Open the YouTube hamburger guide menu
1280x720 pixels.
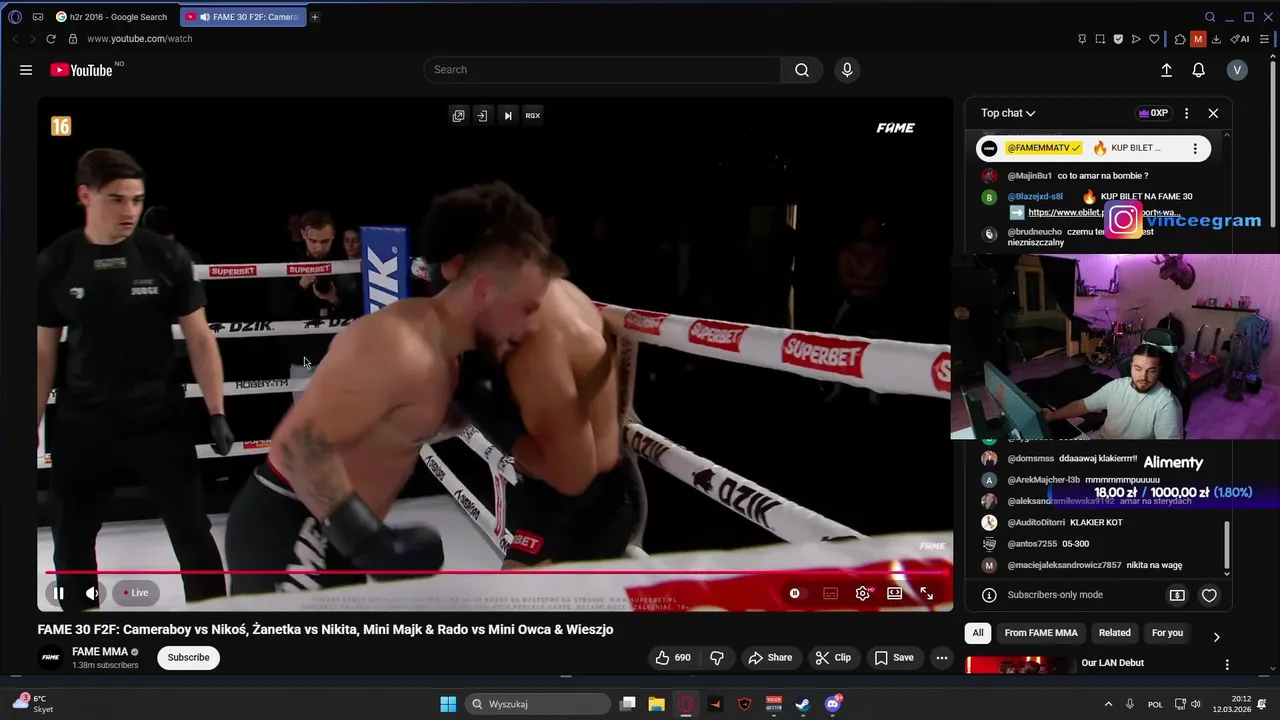point(26,70)
